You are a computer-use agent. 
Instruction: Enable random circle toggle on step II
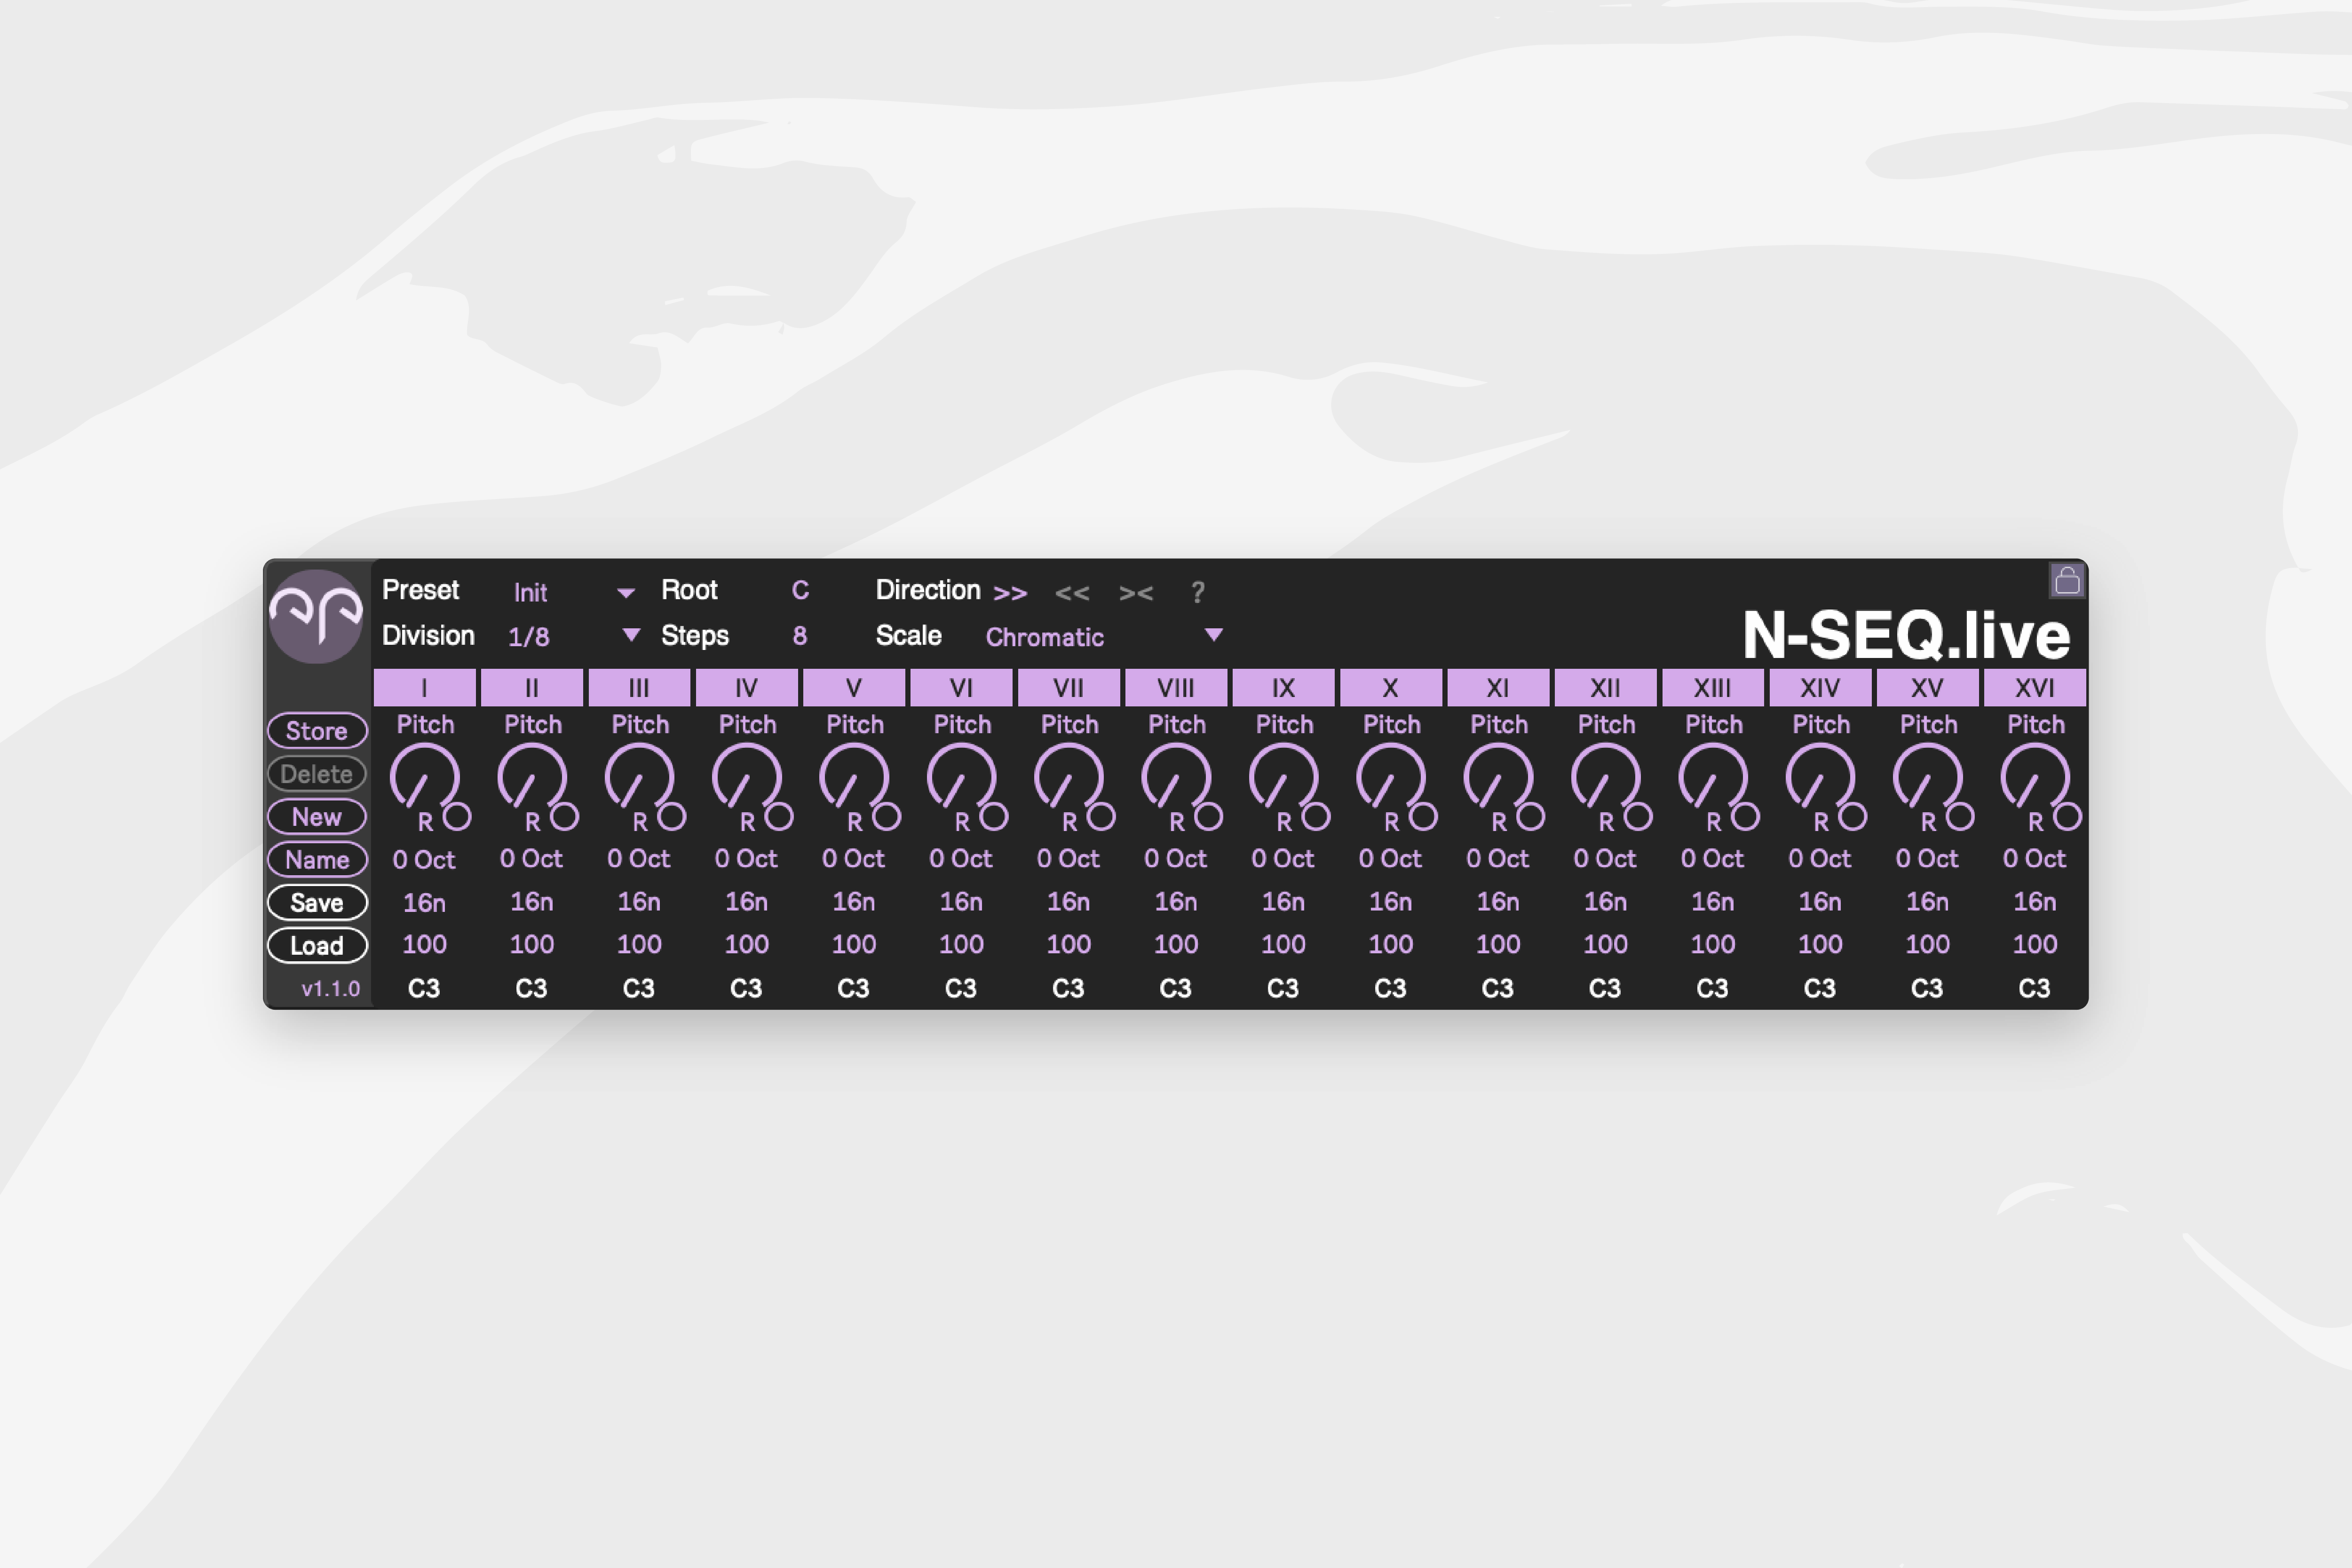click(565, 817)
